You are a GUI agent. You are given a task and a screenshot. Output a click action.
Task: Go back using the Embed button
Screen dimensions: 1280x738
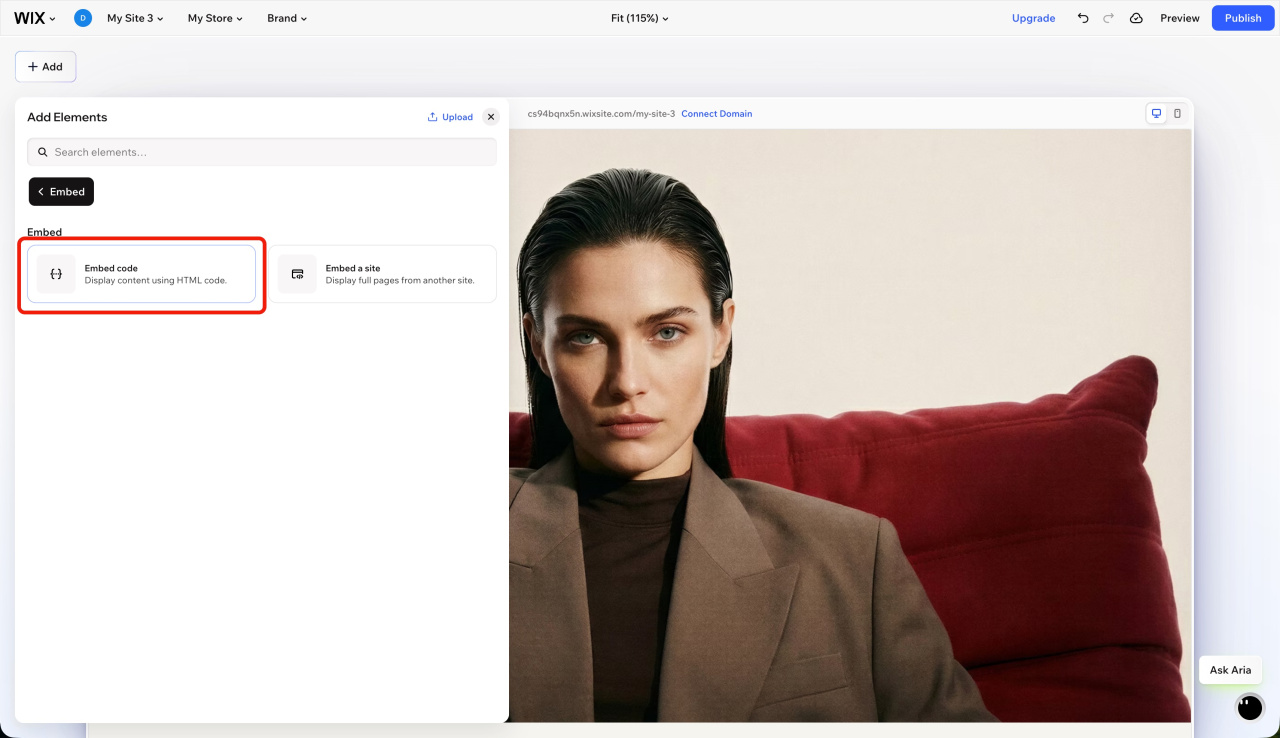(x=61, y=192)
